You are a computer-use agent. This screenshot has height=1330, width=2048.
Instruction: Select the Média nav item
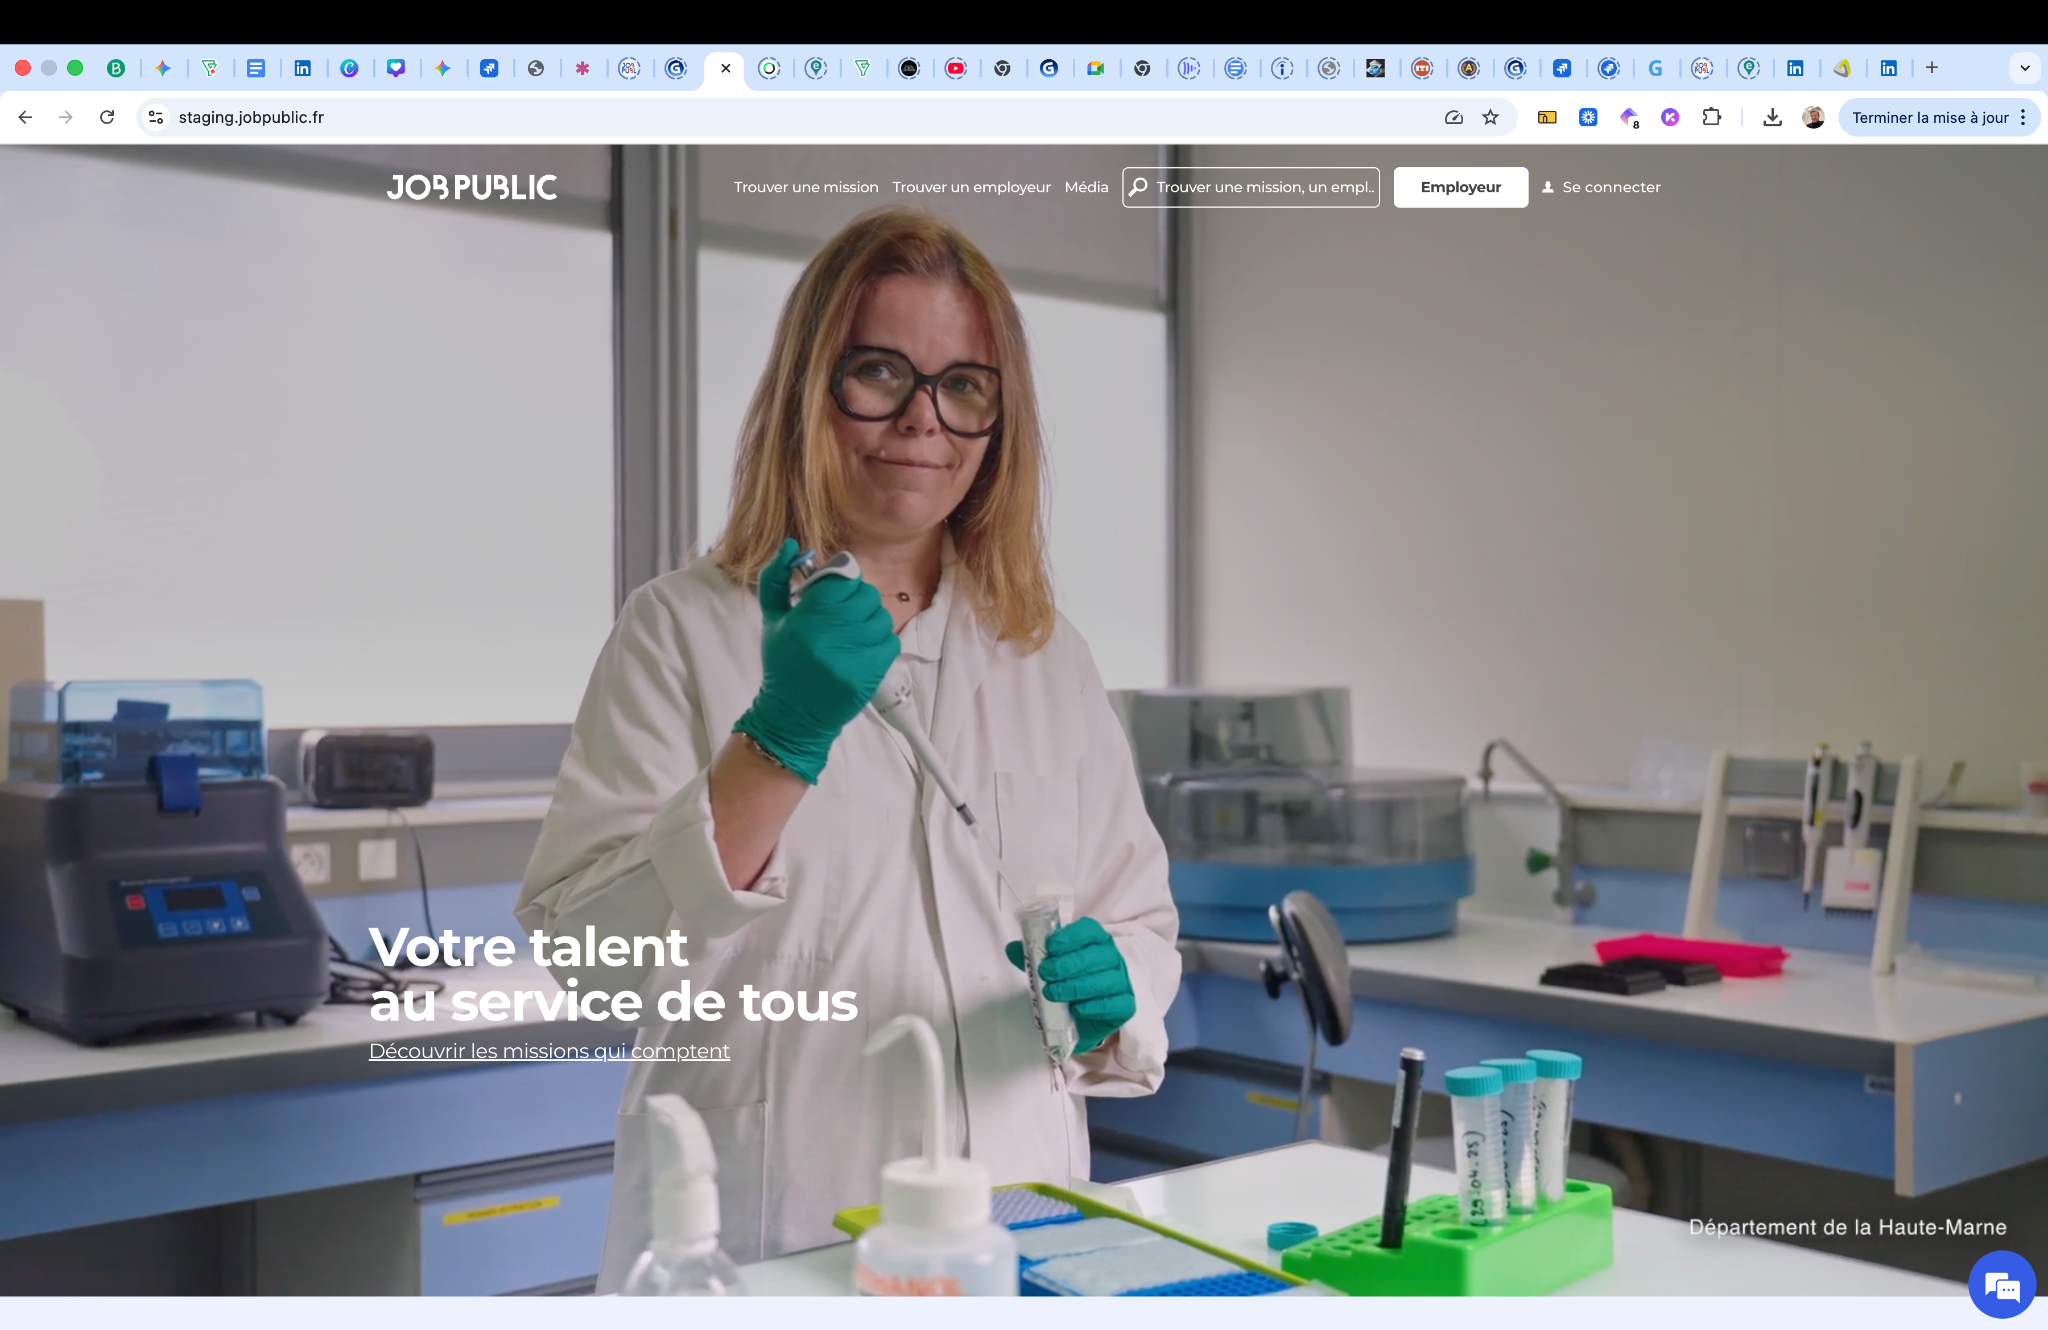pyautogui.click(x=1086, y=187)
